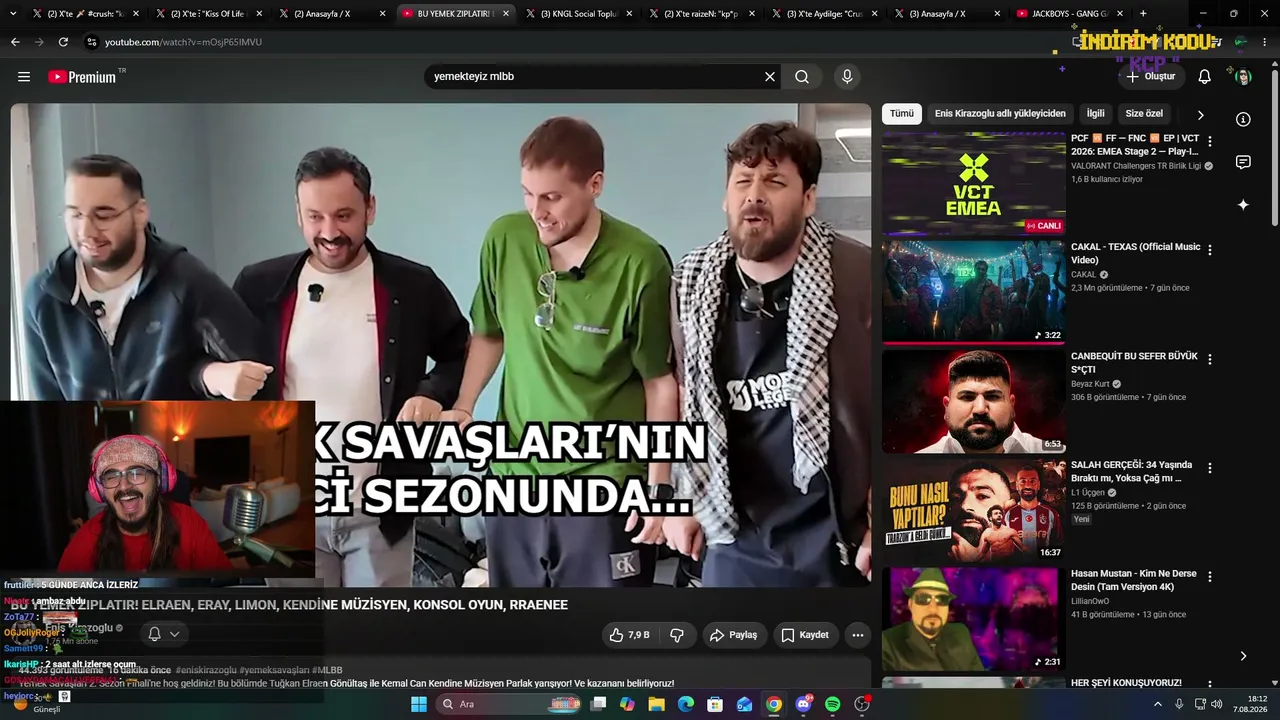Open options for VCT EMEA stream
Viewport: 1280px width, 720px height.
click(x=1210, y=141)
